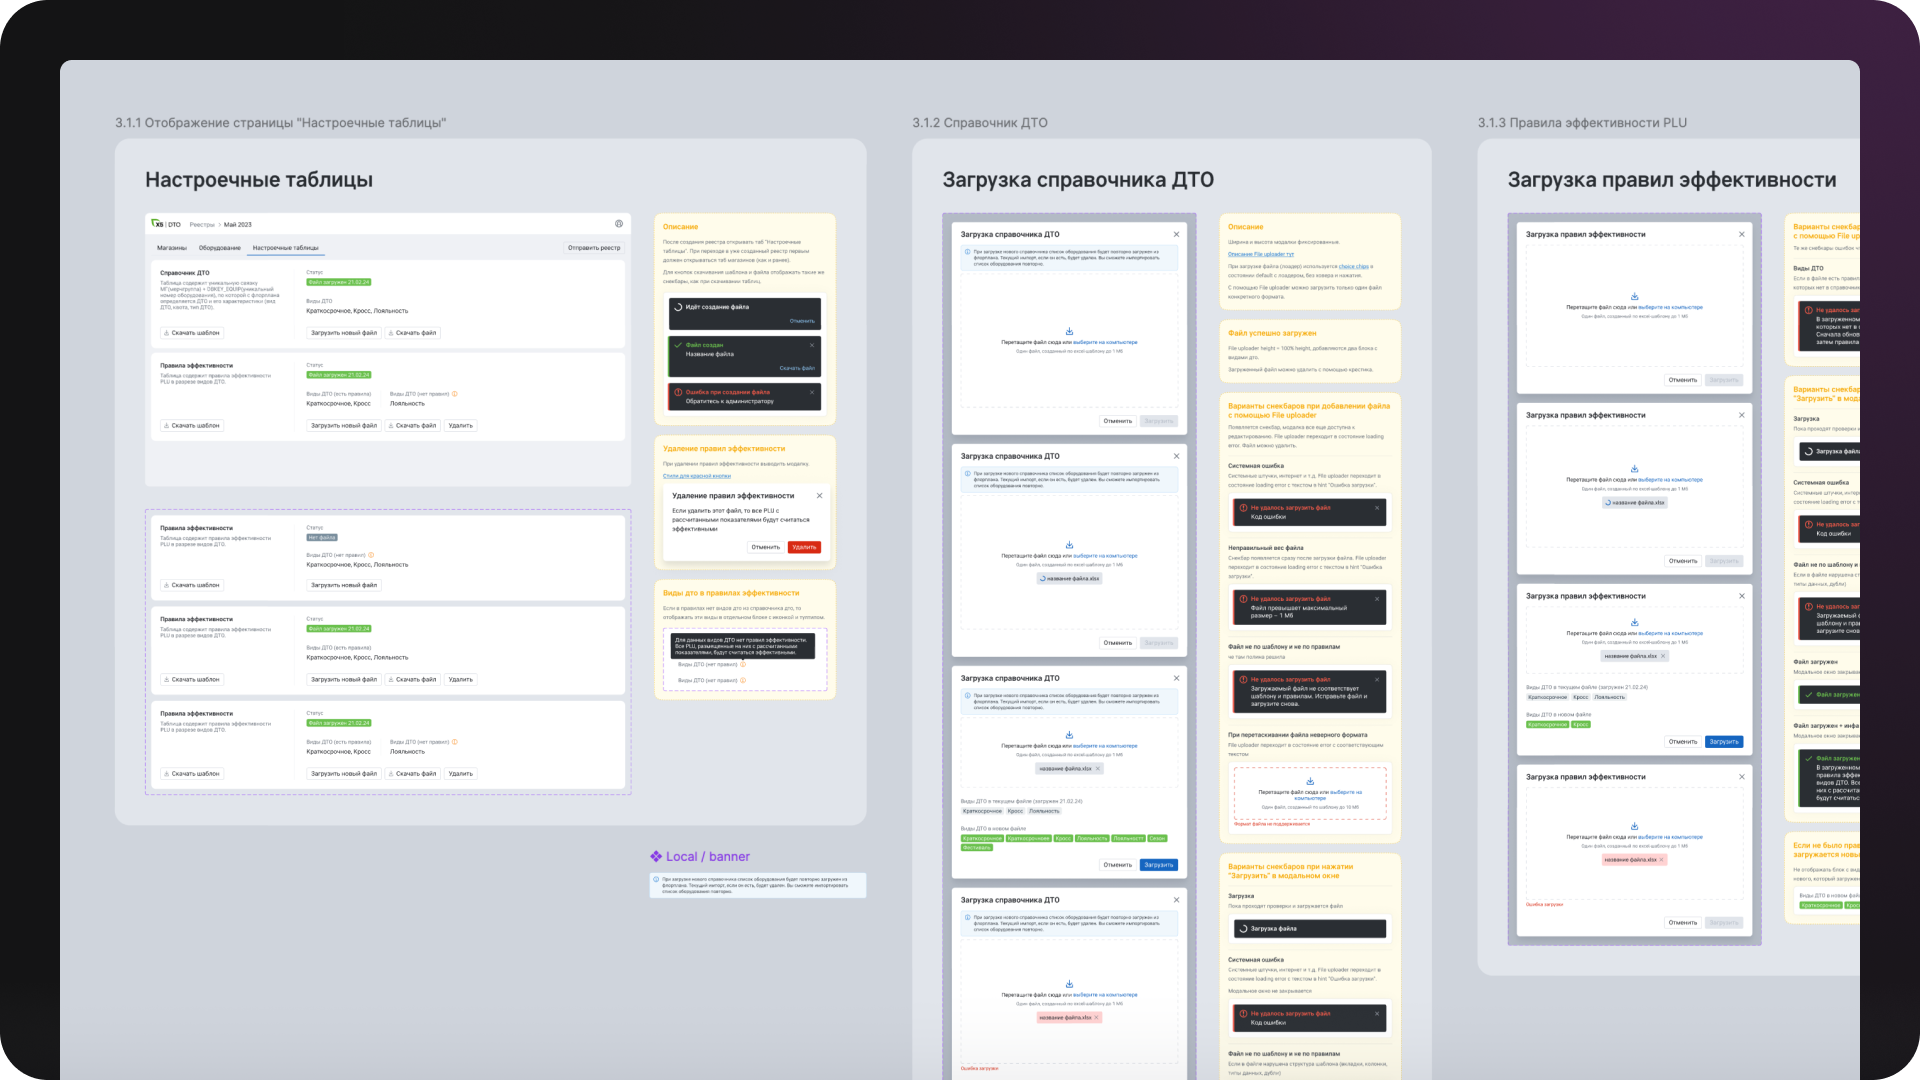
Task: Close empty Загрузка справочника ДТО modal
Action: click(x=1176, y=234)
